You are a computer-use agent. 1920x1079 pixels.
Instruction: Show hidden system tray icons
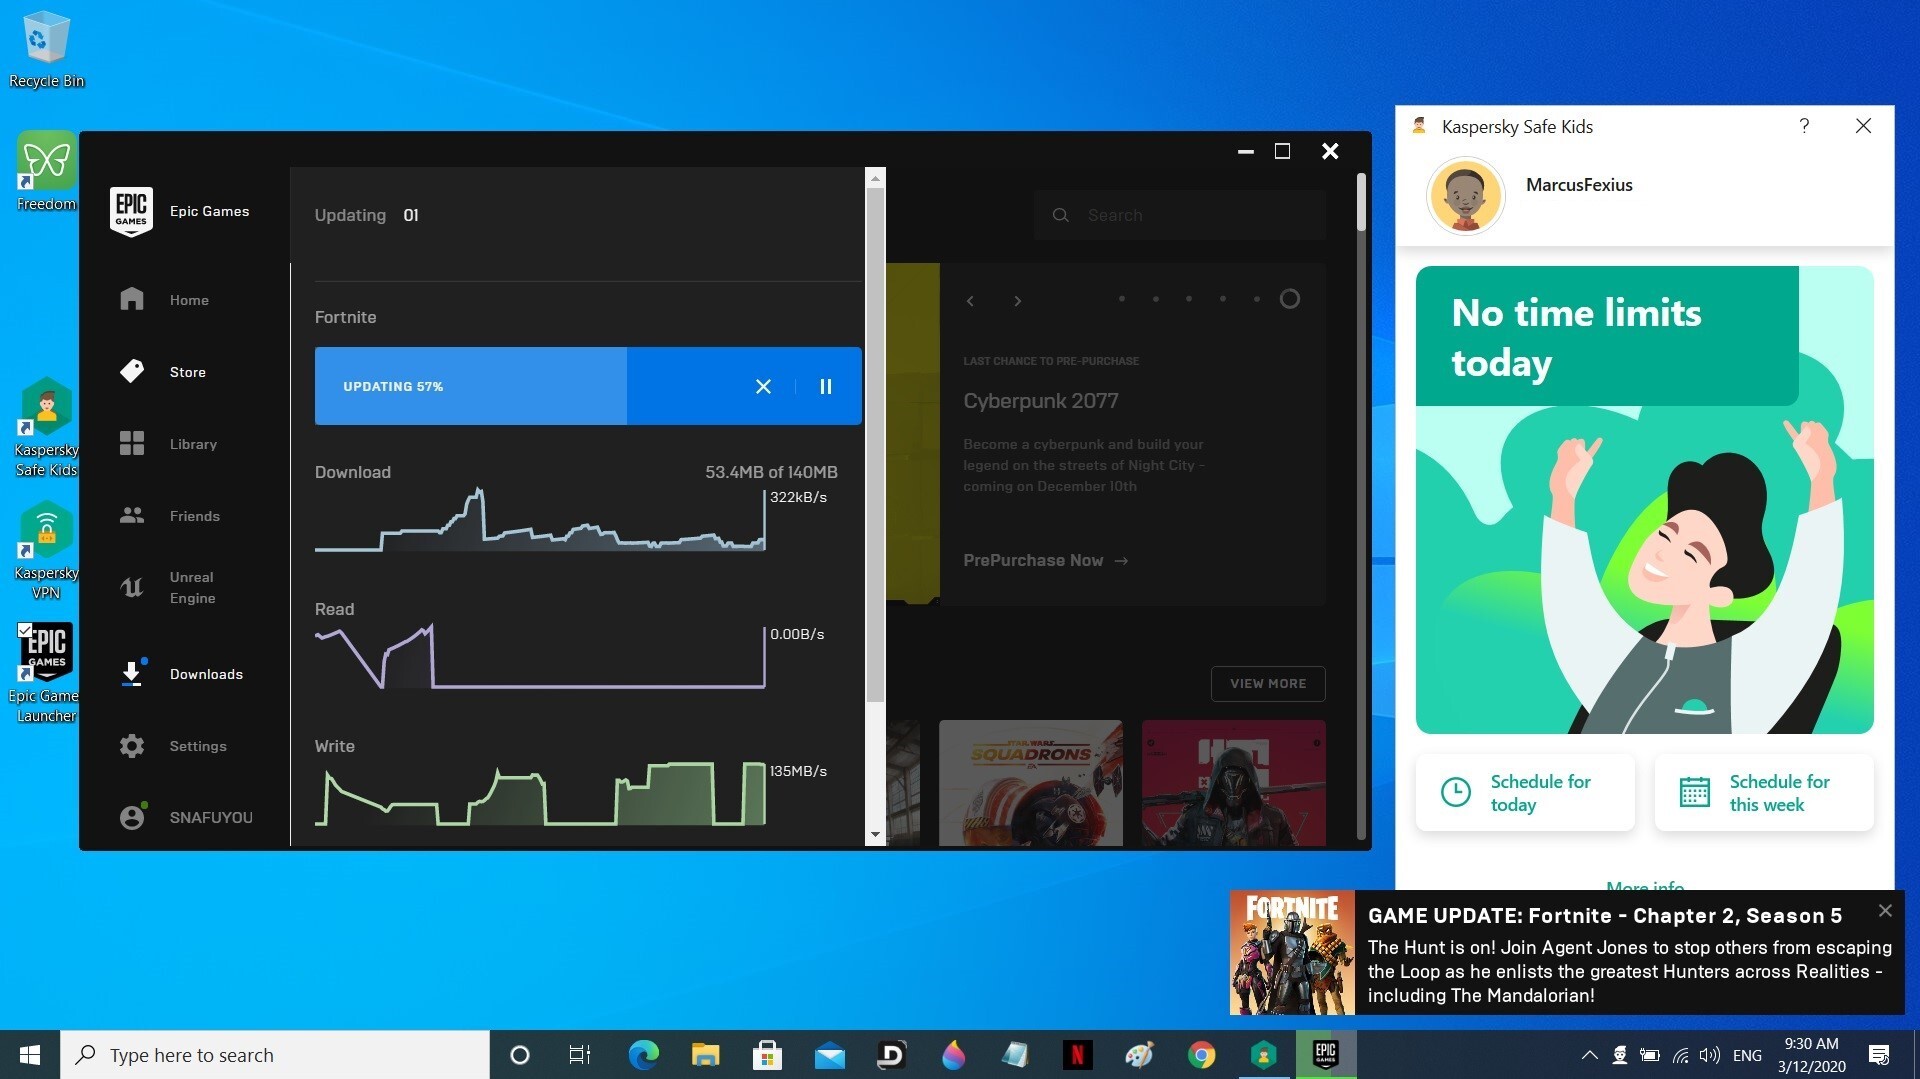[1589, 1055]
